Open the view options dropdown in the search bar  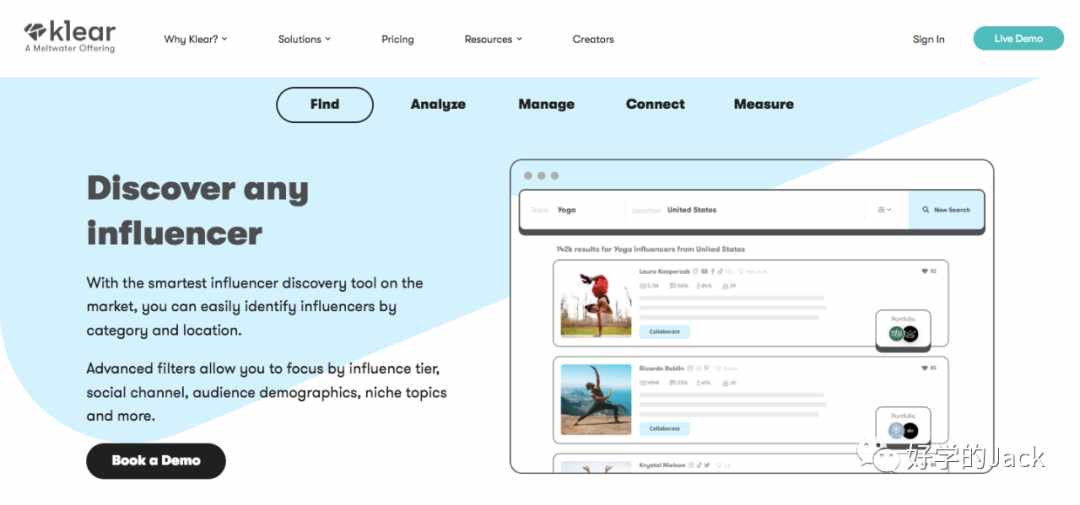[884, 209]
